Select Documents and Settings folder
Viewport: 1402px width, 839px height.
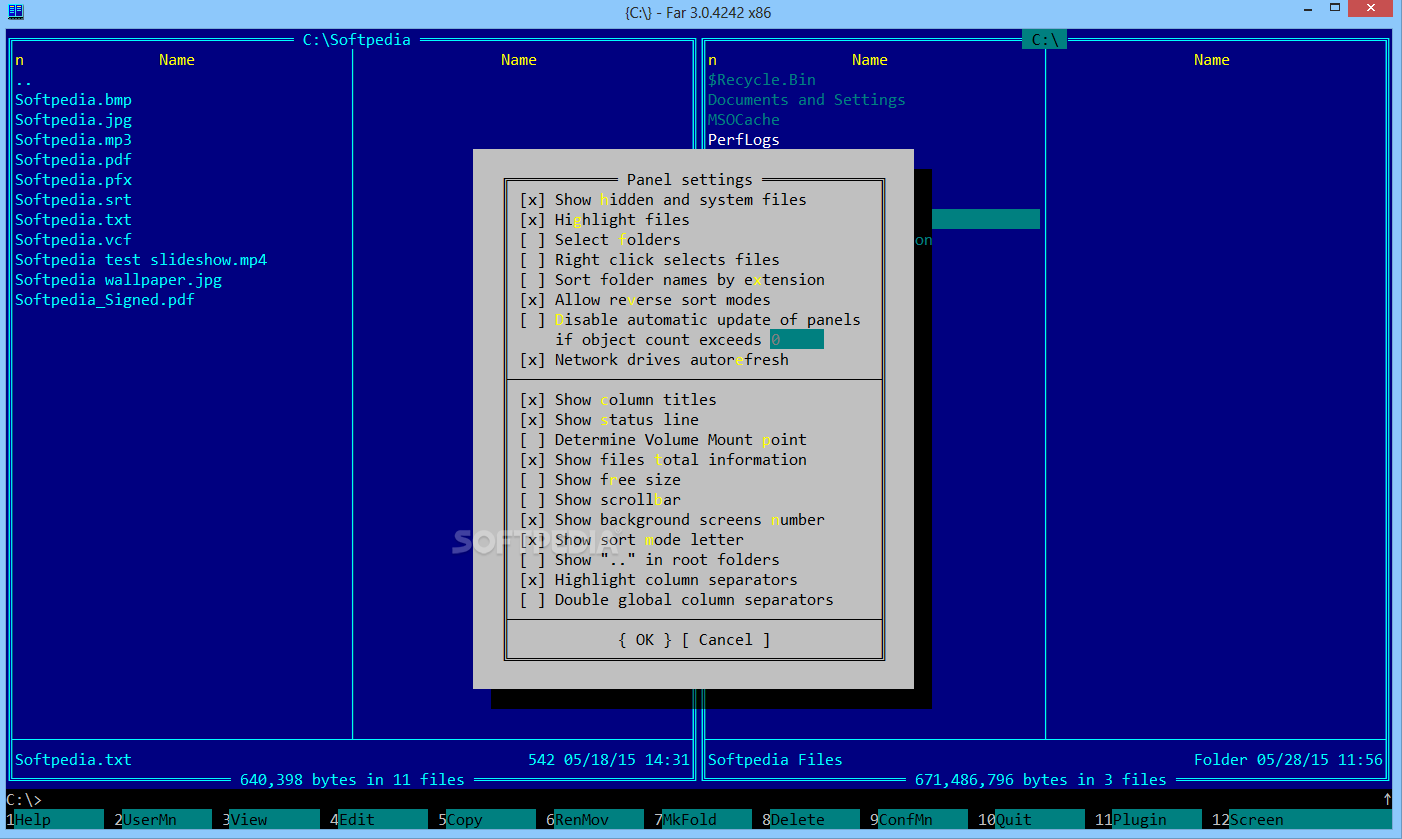807,100
